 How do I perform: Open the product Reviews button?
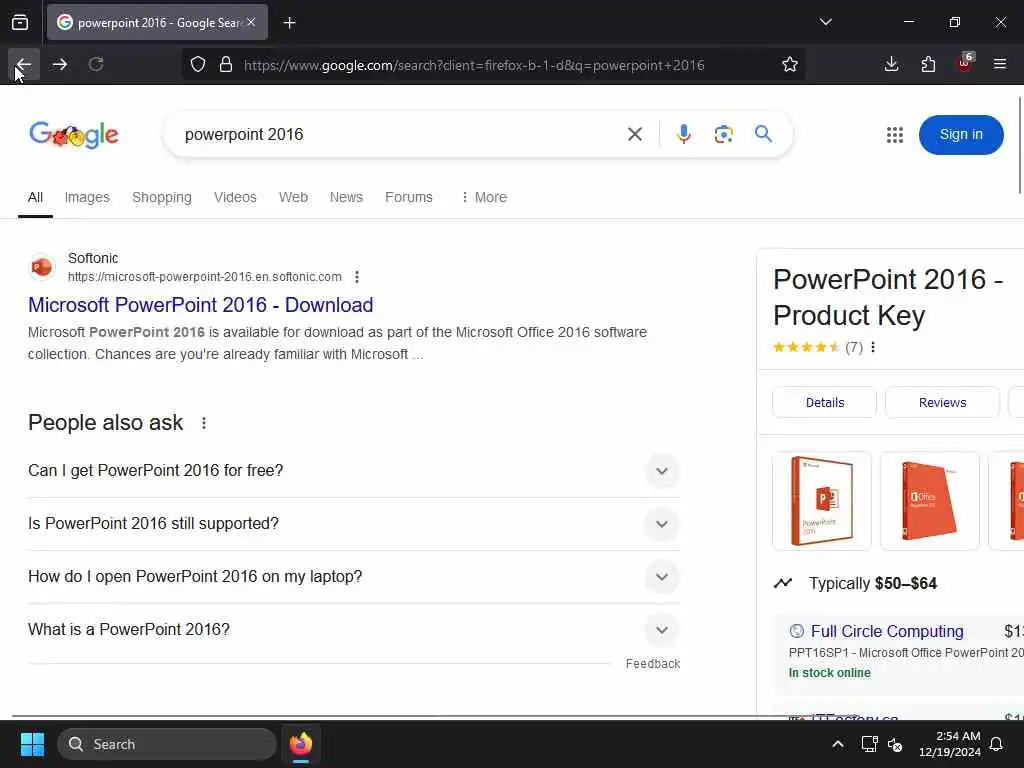pyautogui.click(x=942, y=402)
